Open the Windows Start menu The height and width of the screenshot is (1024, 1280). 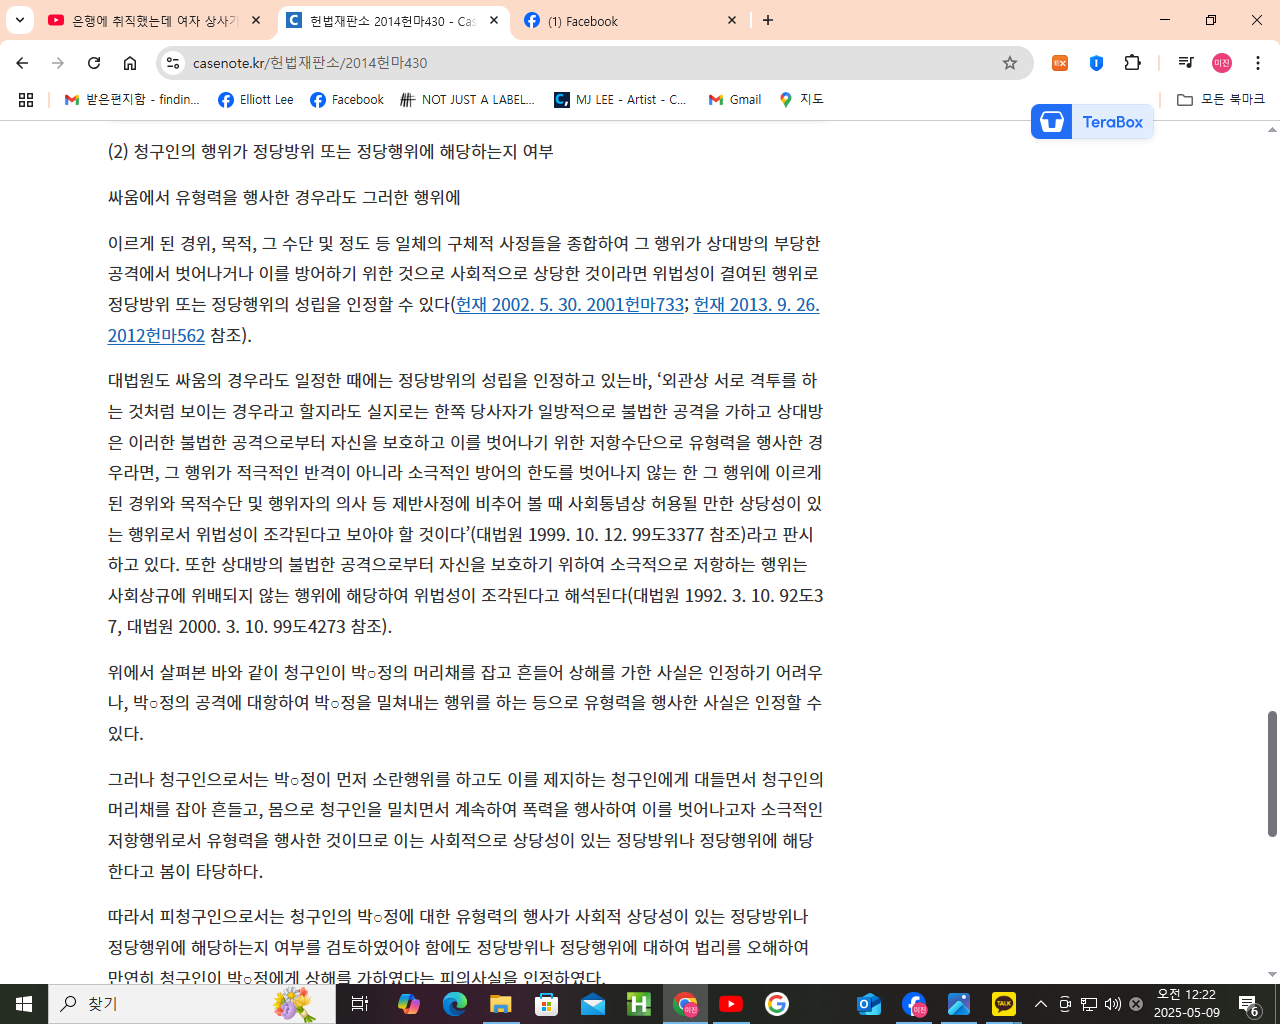[x=24, y=1004]
